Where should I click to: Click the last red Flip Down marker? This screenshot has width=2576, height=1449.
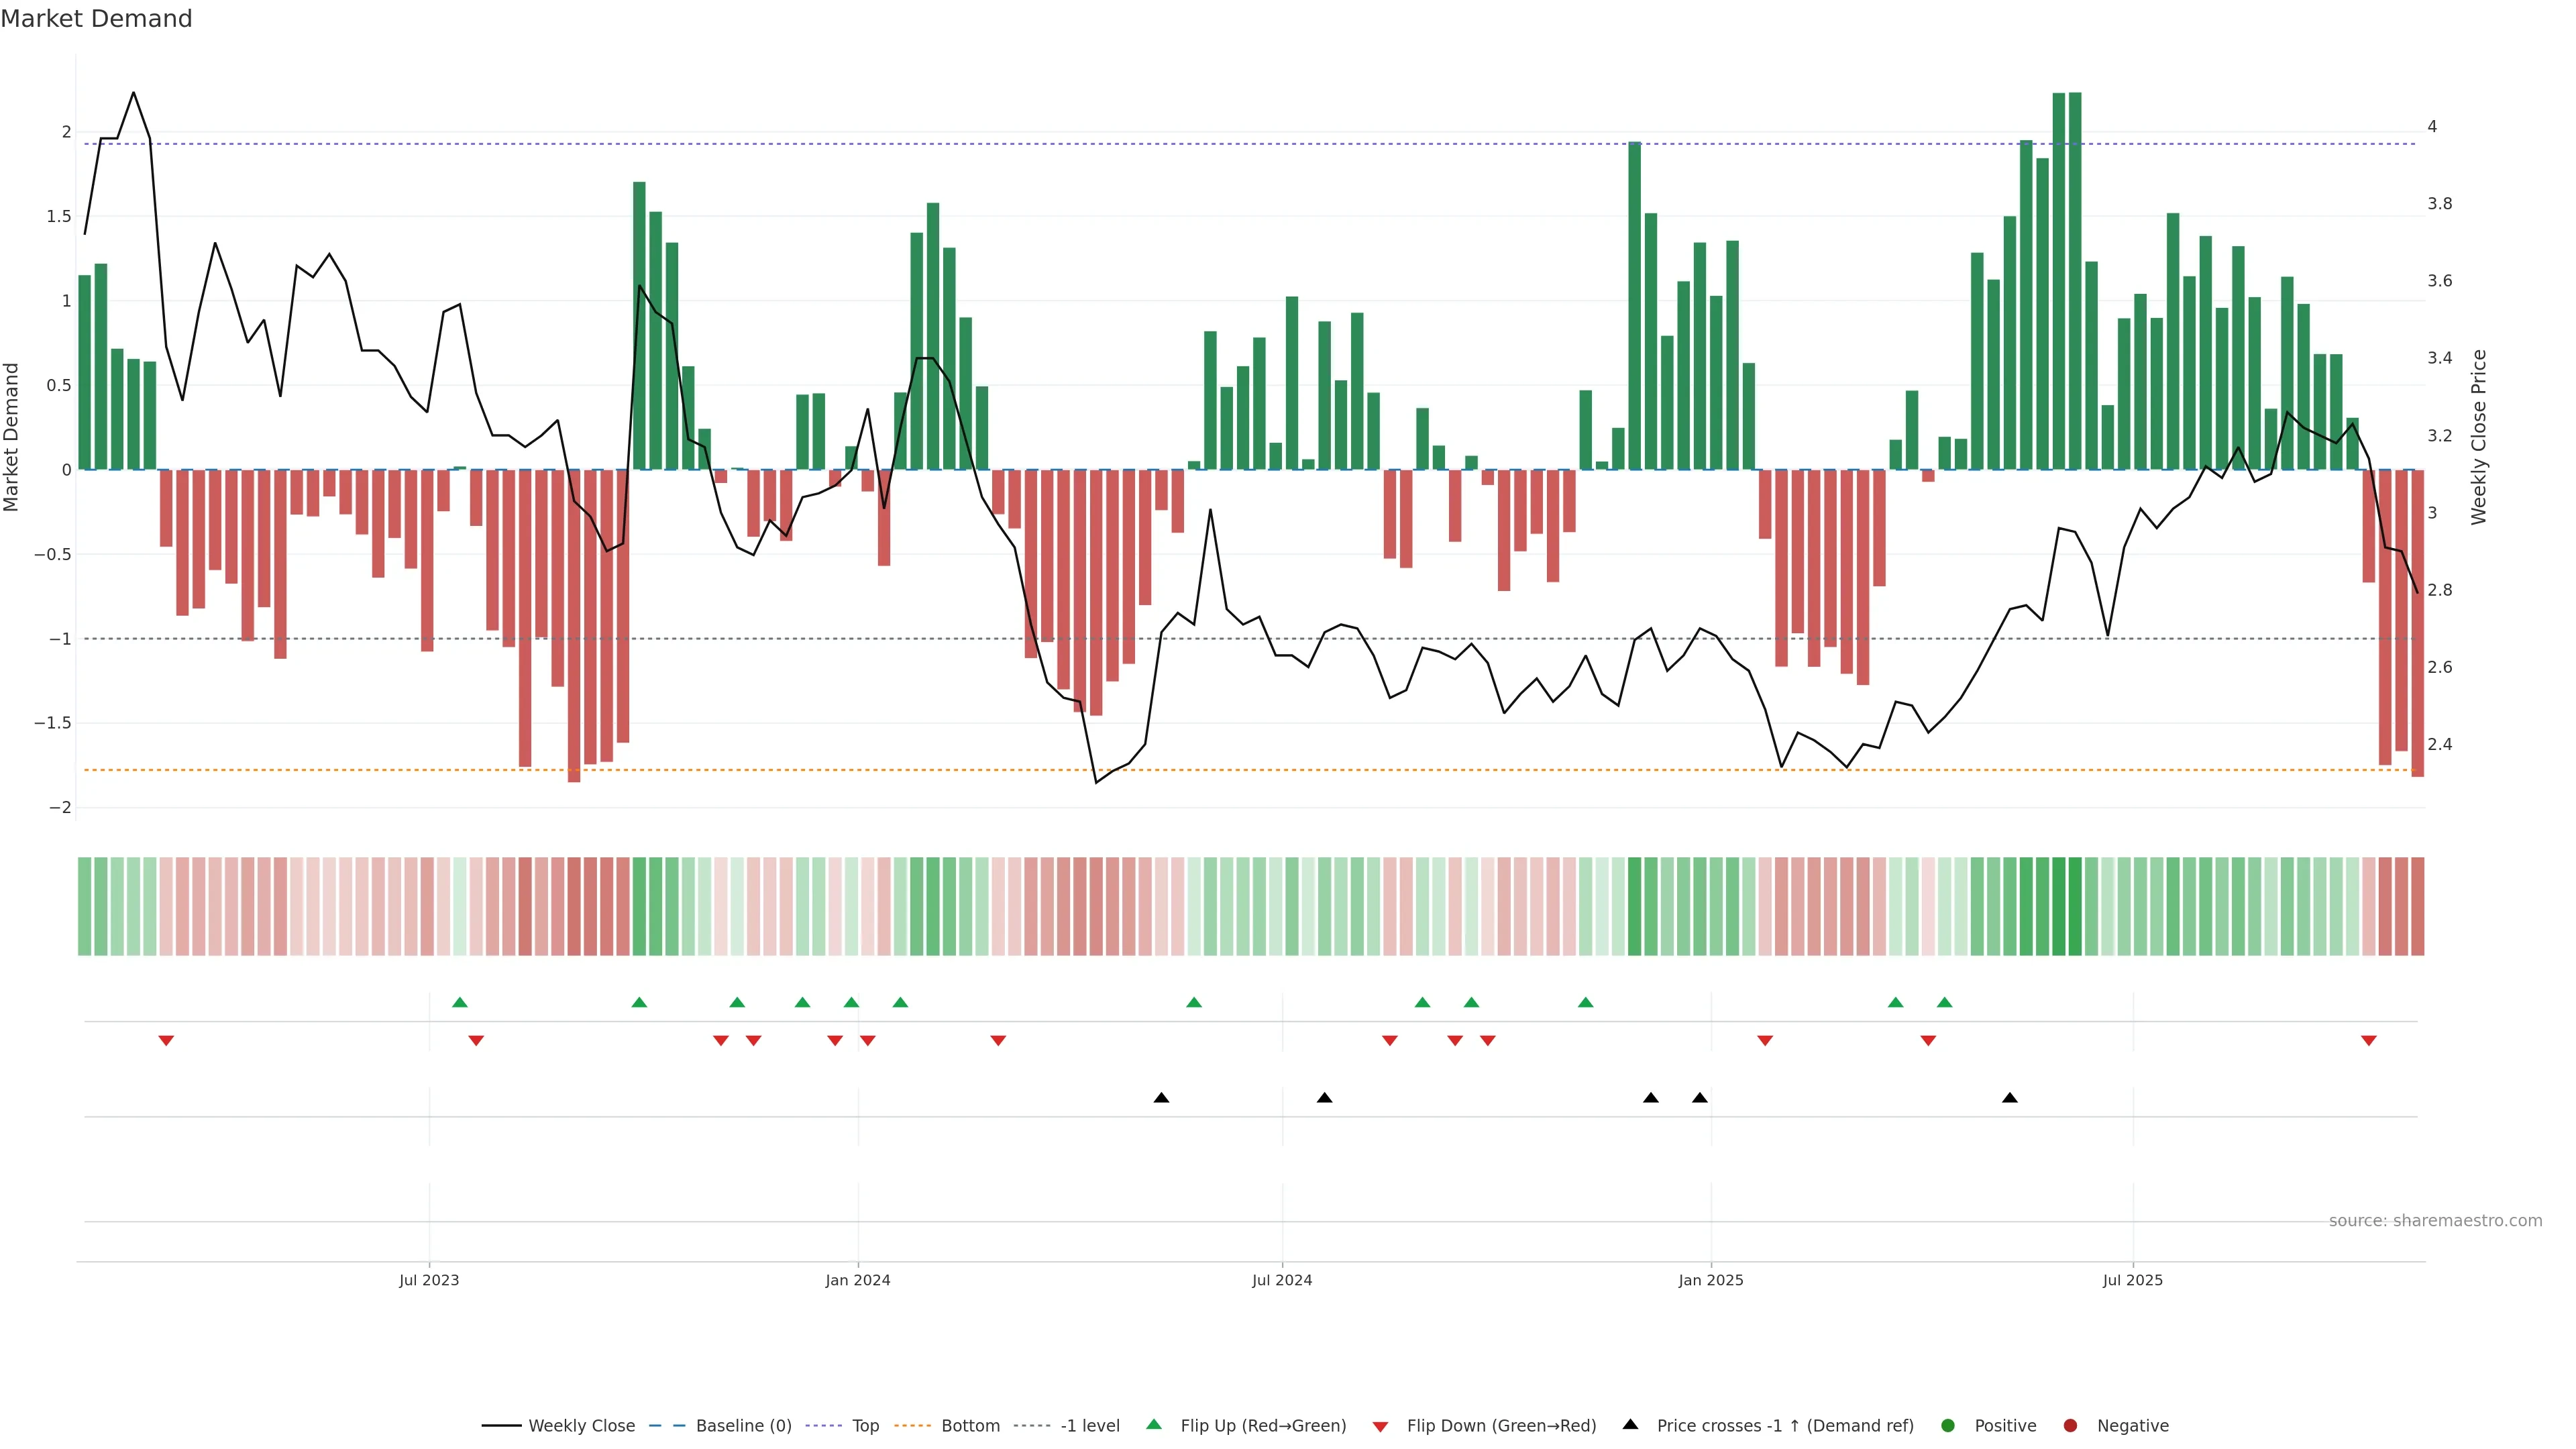[2368, 1041]
